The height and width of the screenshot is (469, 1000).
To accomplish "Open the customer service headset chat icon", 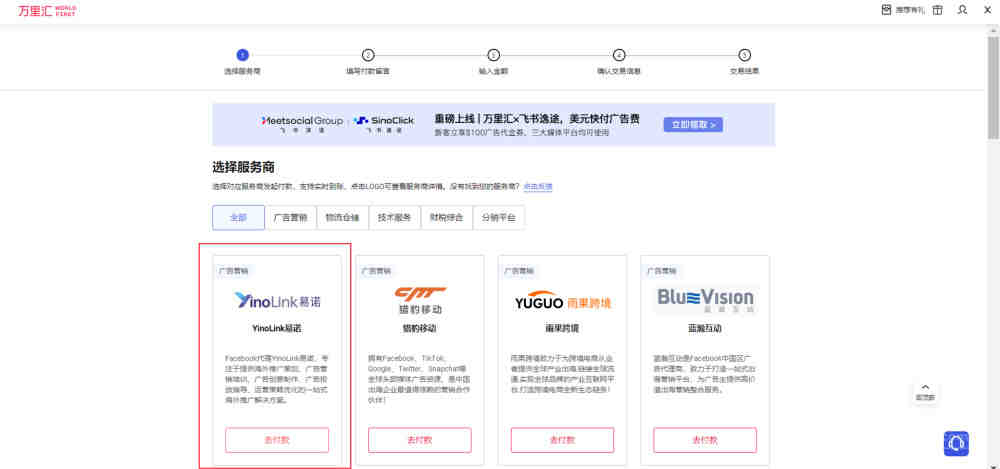I will pyautogui.click(x=956, y=443).
